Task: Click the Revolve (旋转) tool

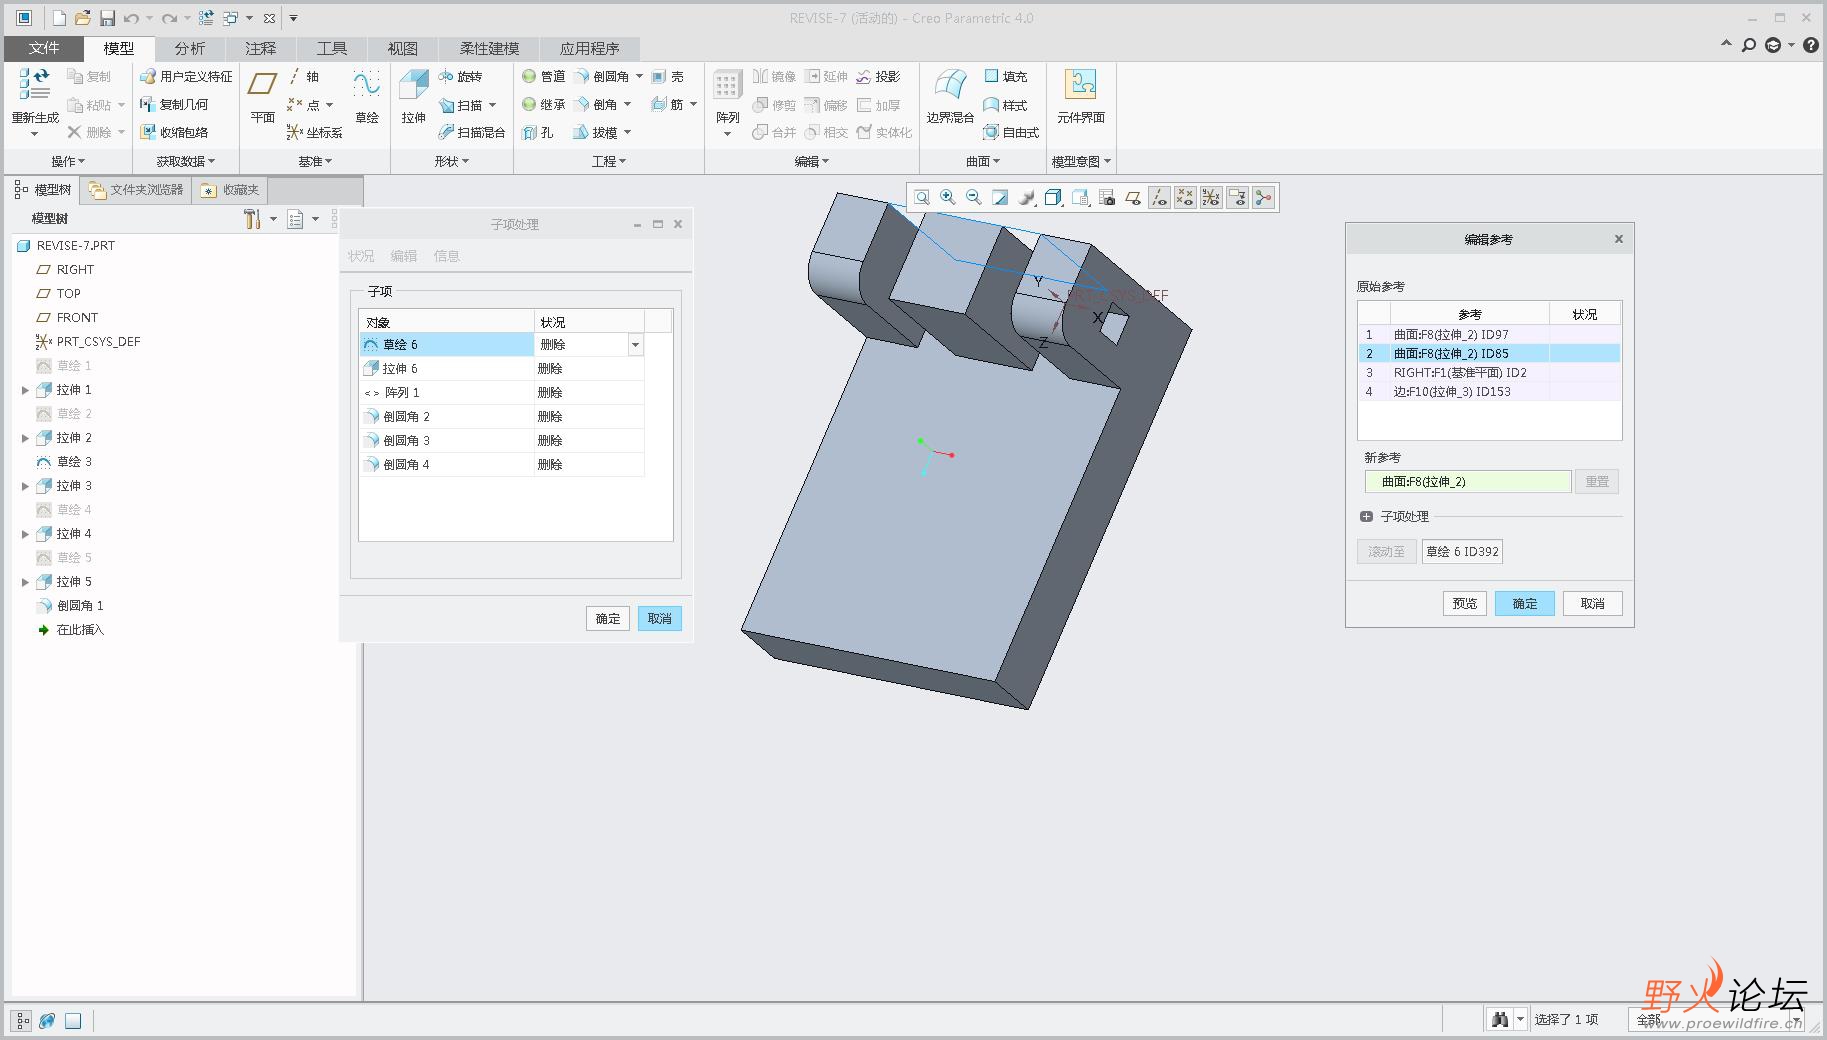Action: pyautogui.click(x=461, y=76)
